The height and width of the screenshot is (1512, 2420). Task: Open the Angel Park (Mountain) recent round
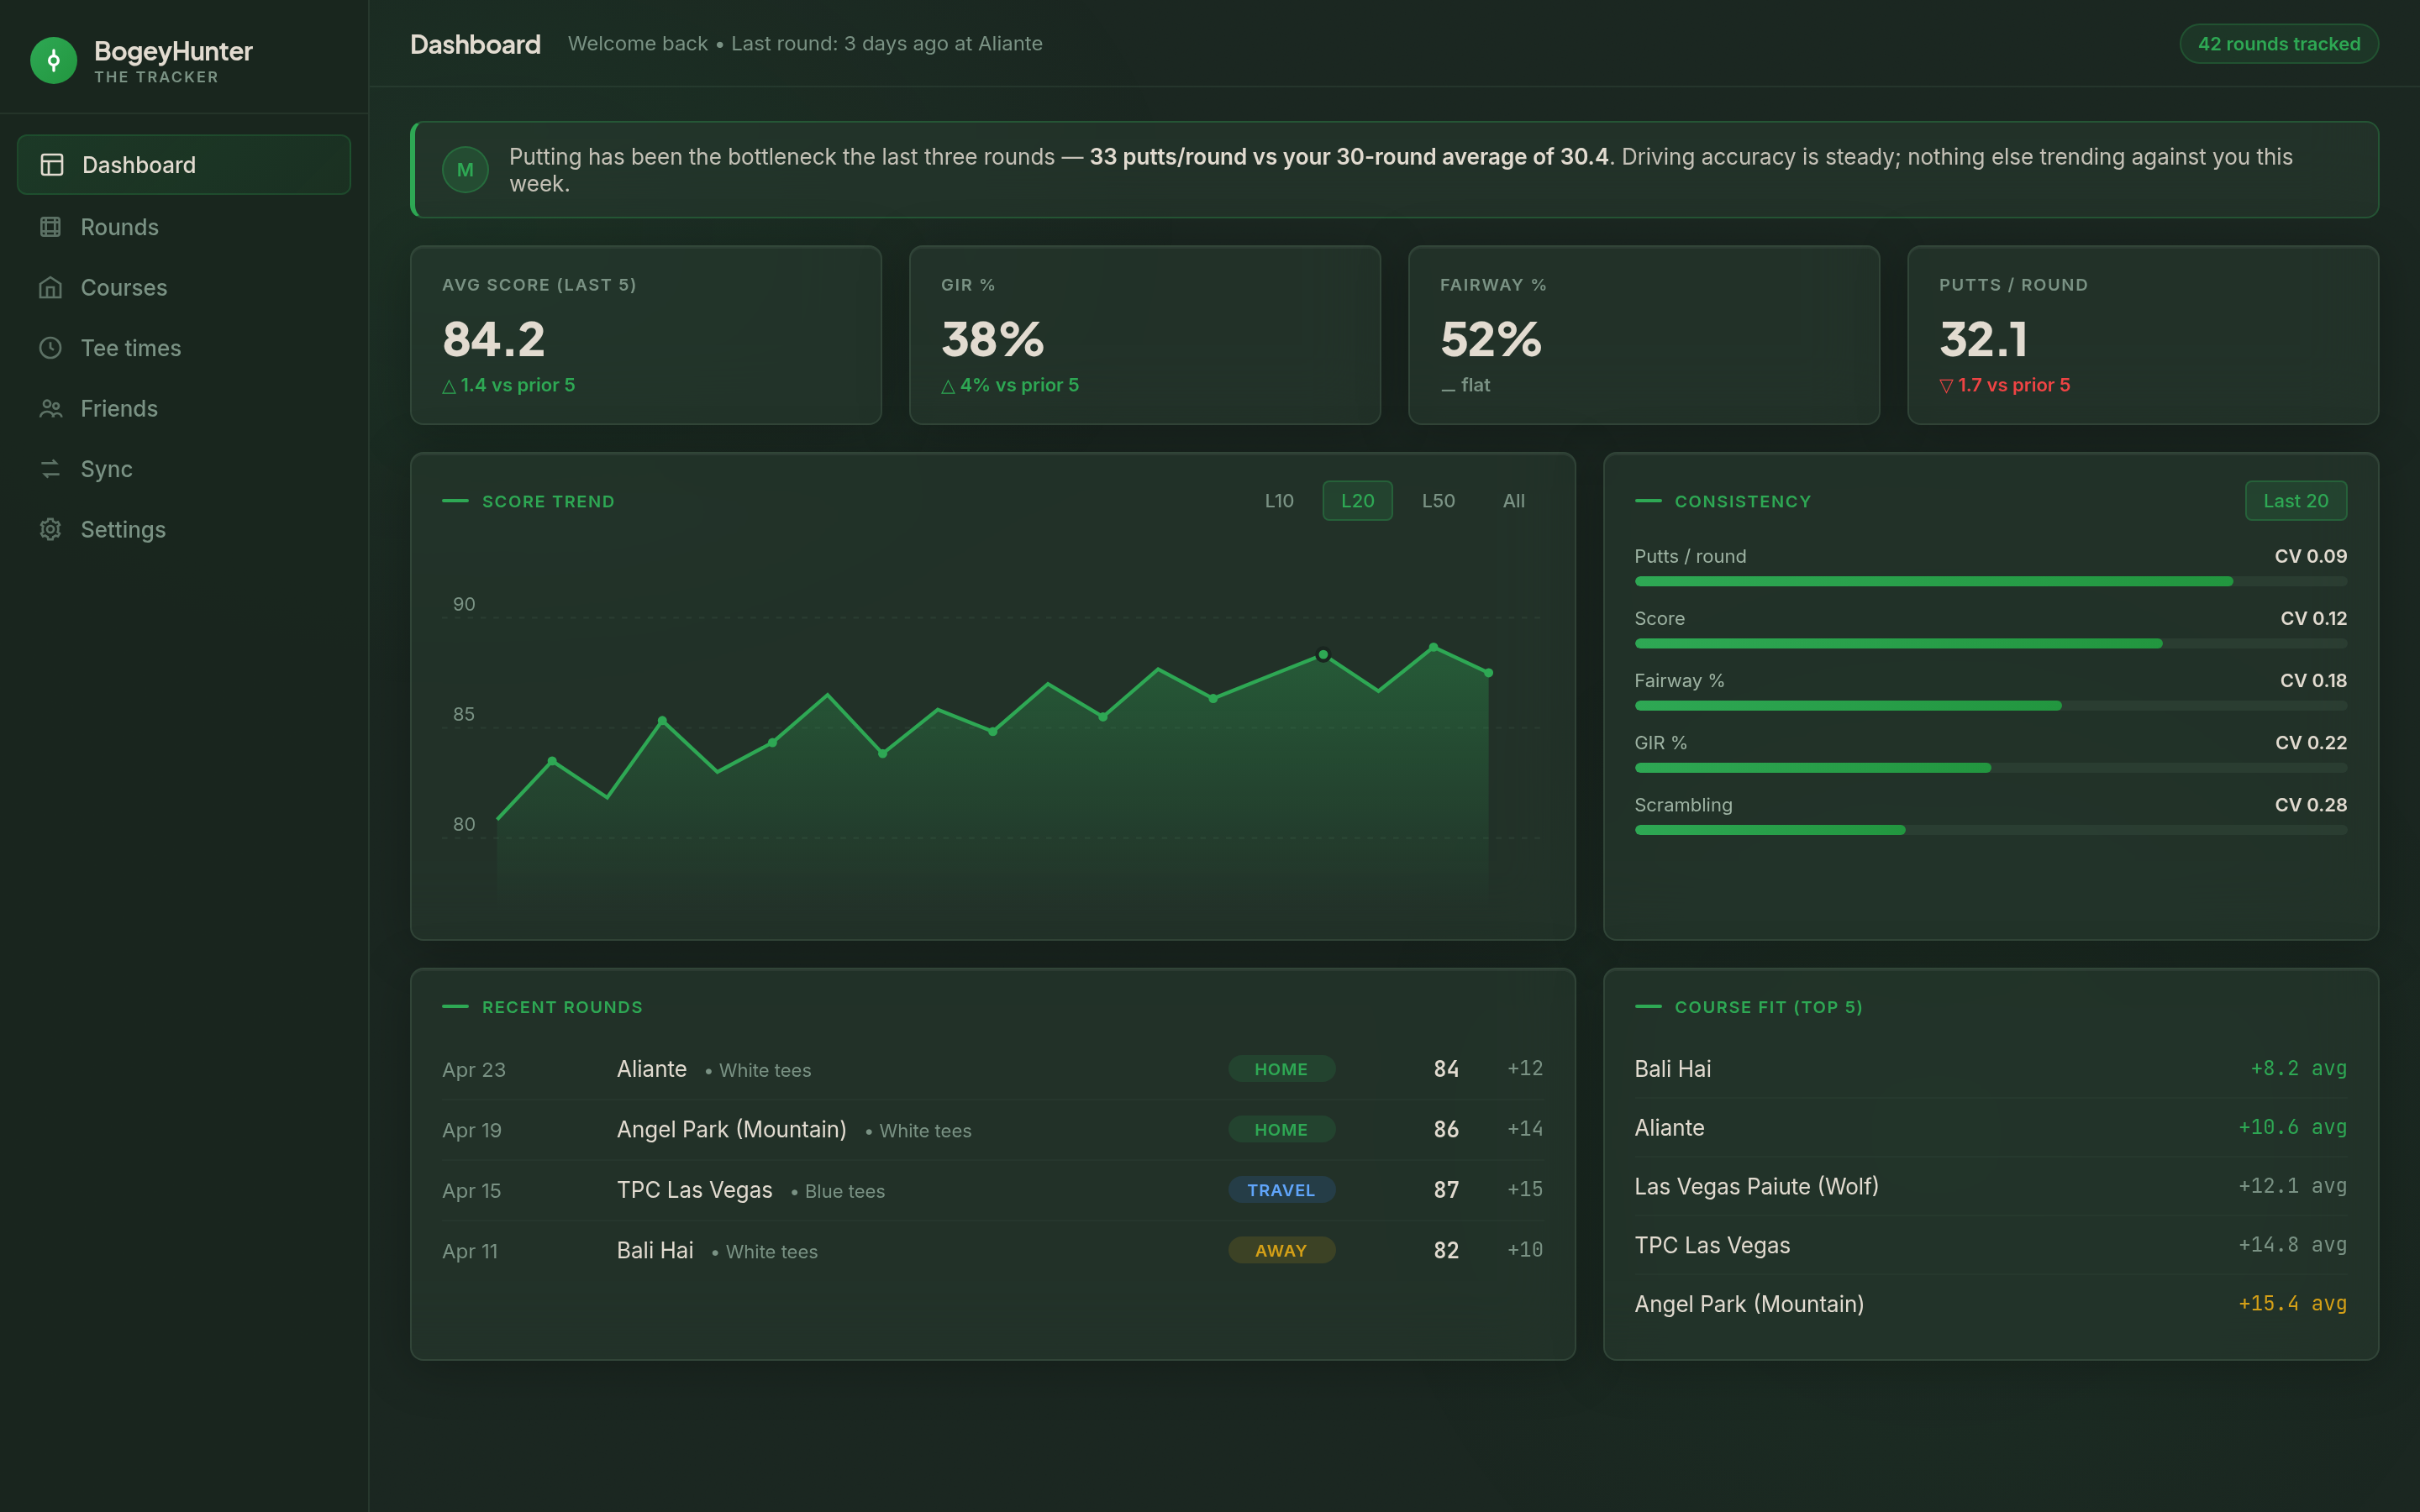(992, 1130)
